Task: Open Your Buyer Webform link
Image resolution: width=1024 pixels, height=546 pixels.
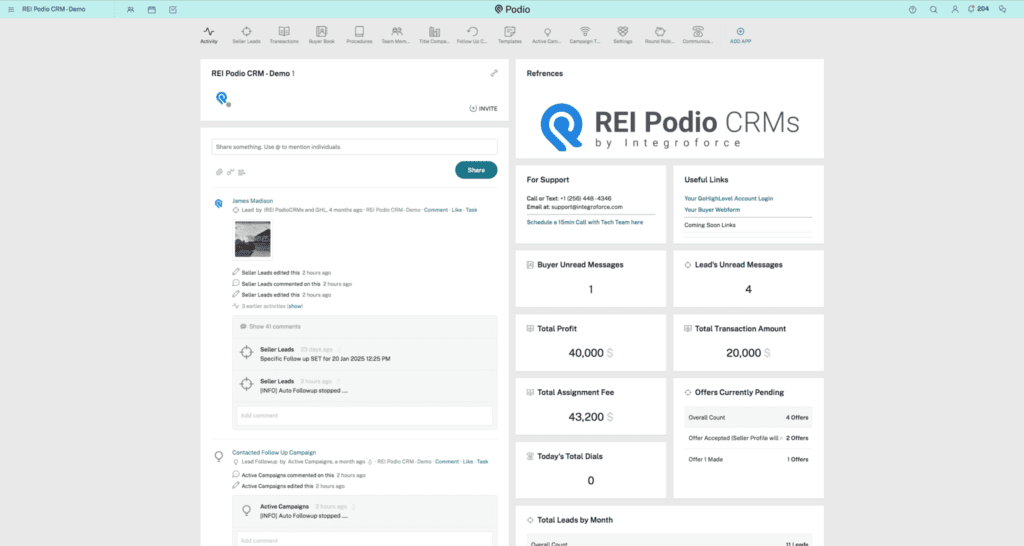Action: 712,210
